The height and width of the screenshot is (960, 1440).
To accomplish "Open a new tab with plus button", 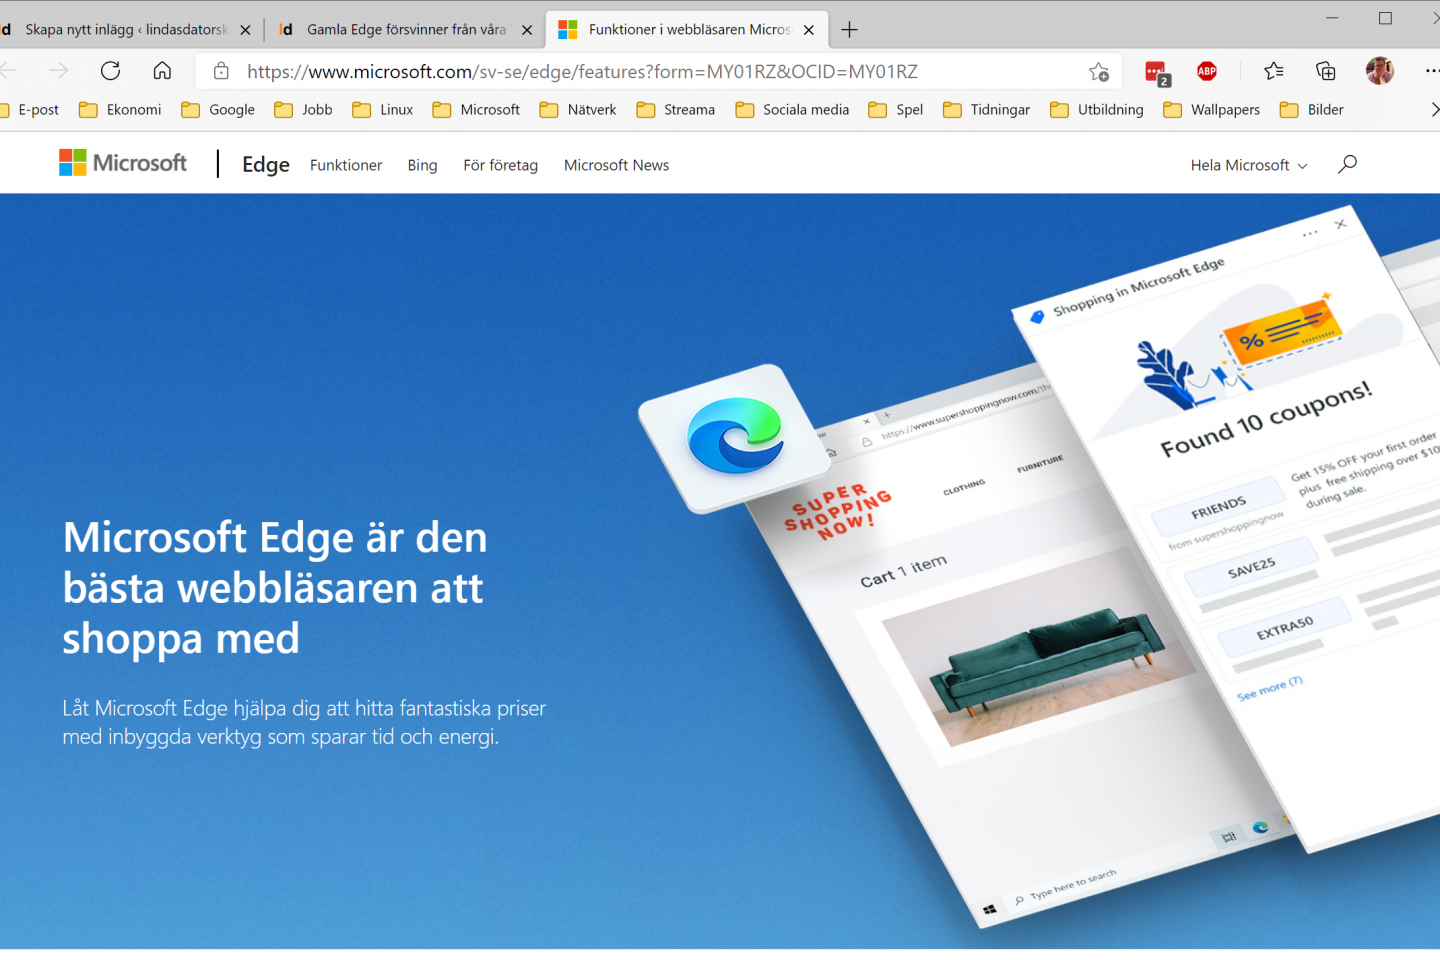I will (x=849, y=30).
